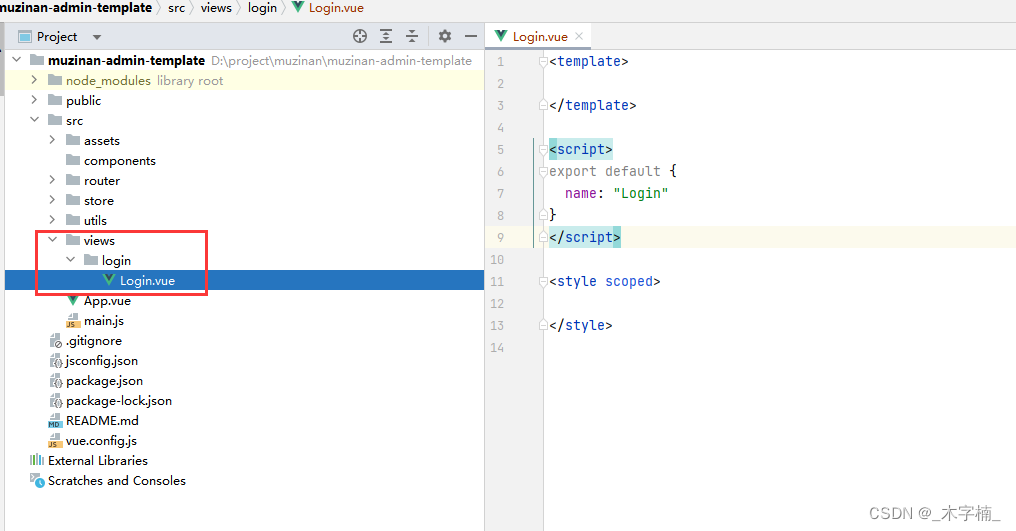Select the vue.config.js file
This screenshot has width=1016, height=531.
tap(101, 440)
